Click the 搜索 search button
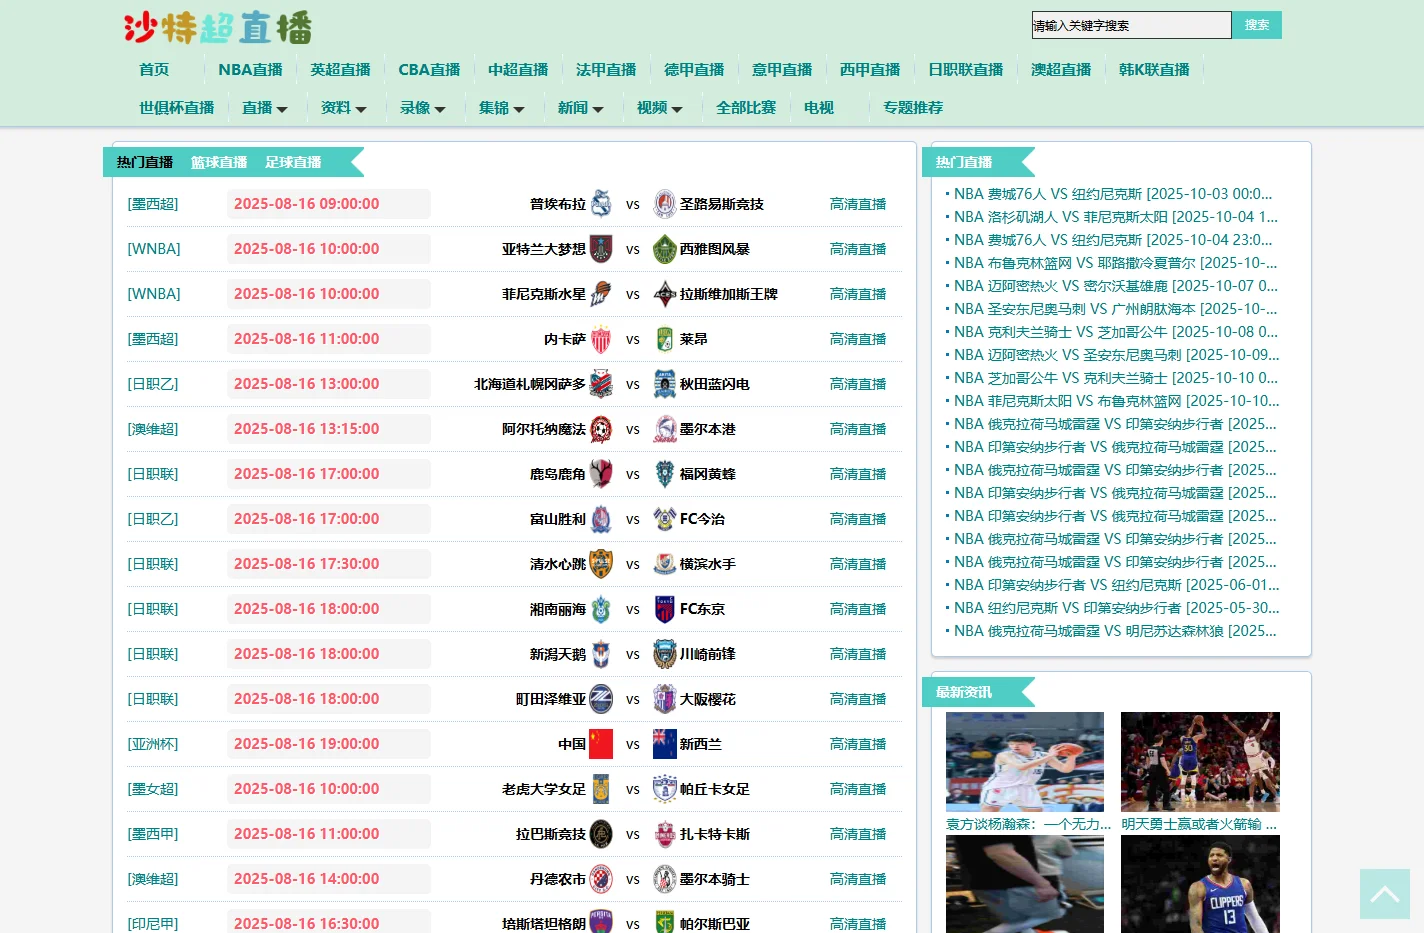Image resolution: width=1424 pixels, height=933 pixels. tap(1257, 25)
